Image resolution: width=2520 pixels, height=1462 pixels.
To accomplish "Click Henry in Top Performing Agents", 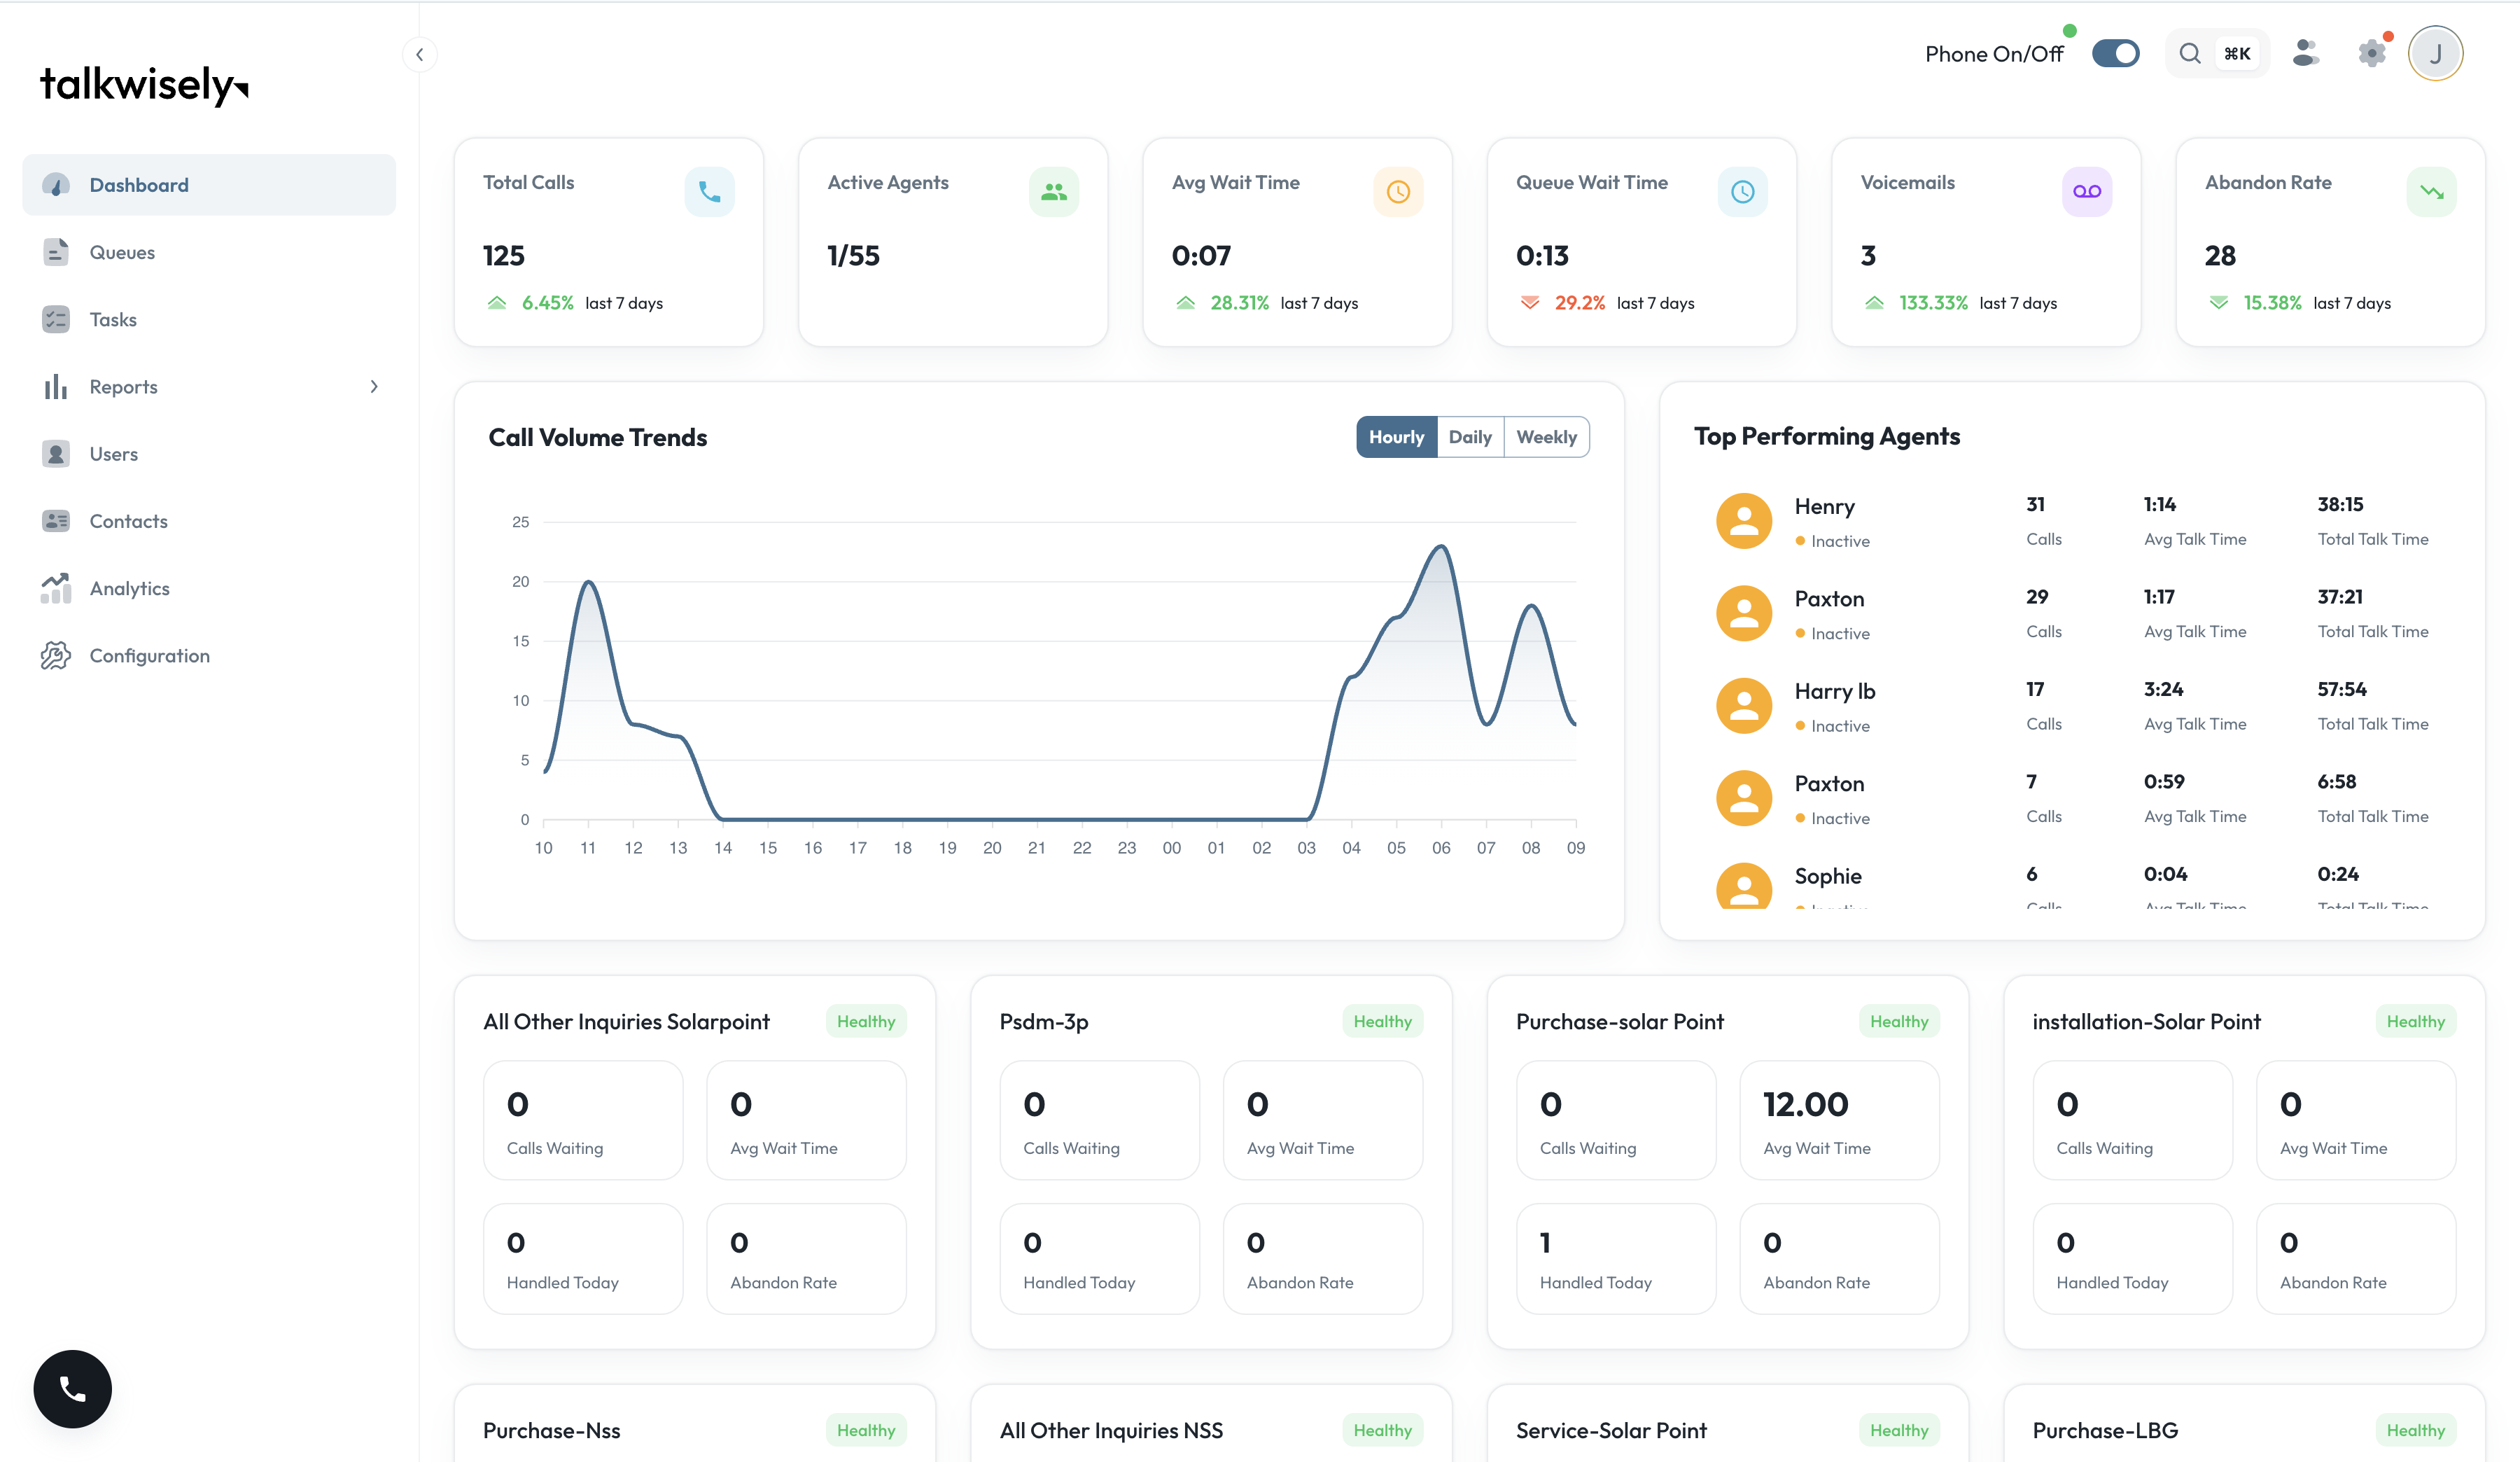I will tap(1824, 507).
